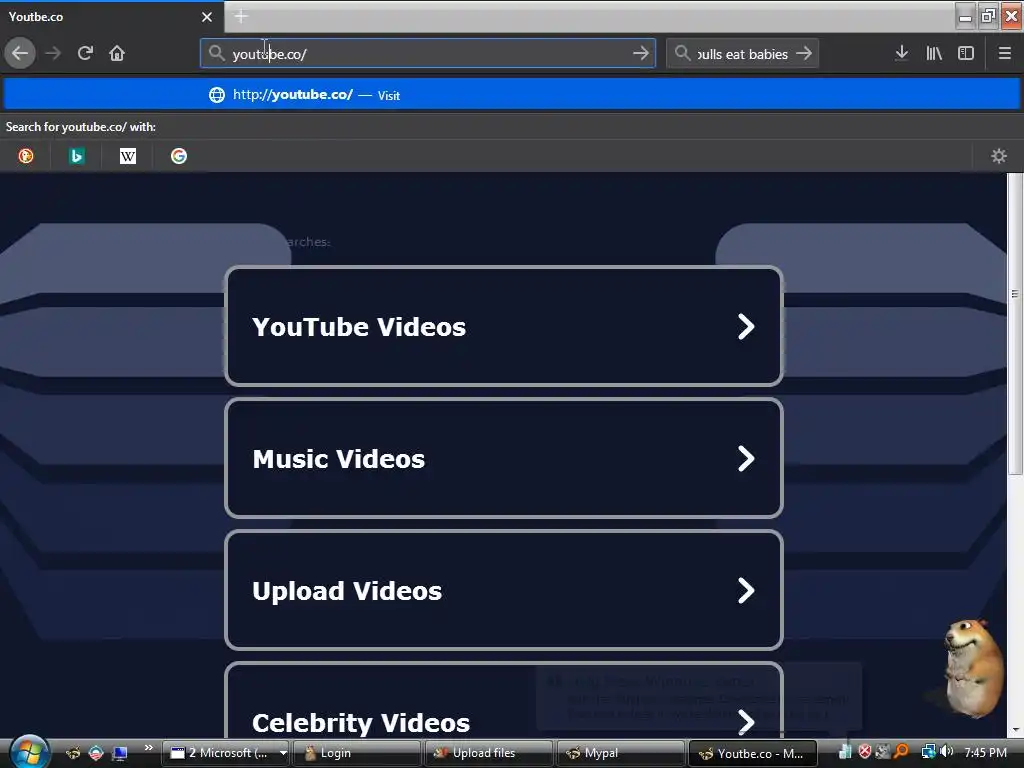Click the forward navigation arrow
The width and height of the screenshot is (1024, 768).
pyautogui.click(x=53, y=53)
